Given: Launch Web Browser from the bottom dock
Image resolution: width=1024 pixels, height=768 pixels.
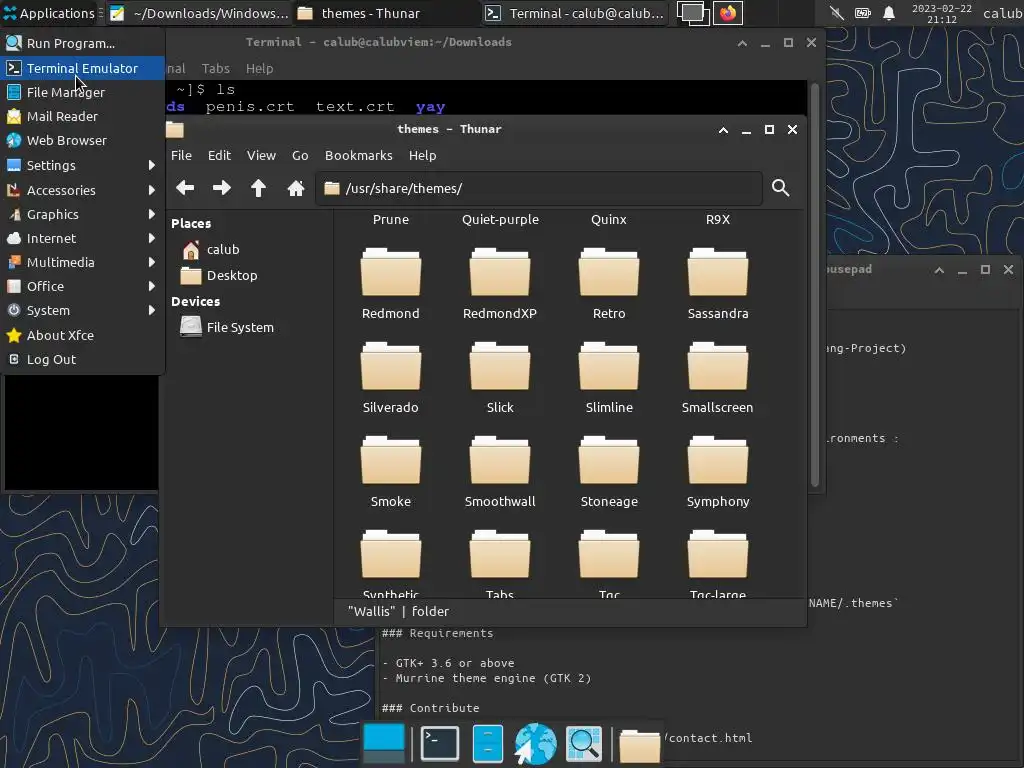Looking at the screenshot, I should point(535,744).
